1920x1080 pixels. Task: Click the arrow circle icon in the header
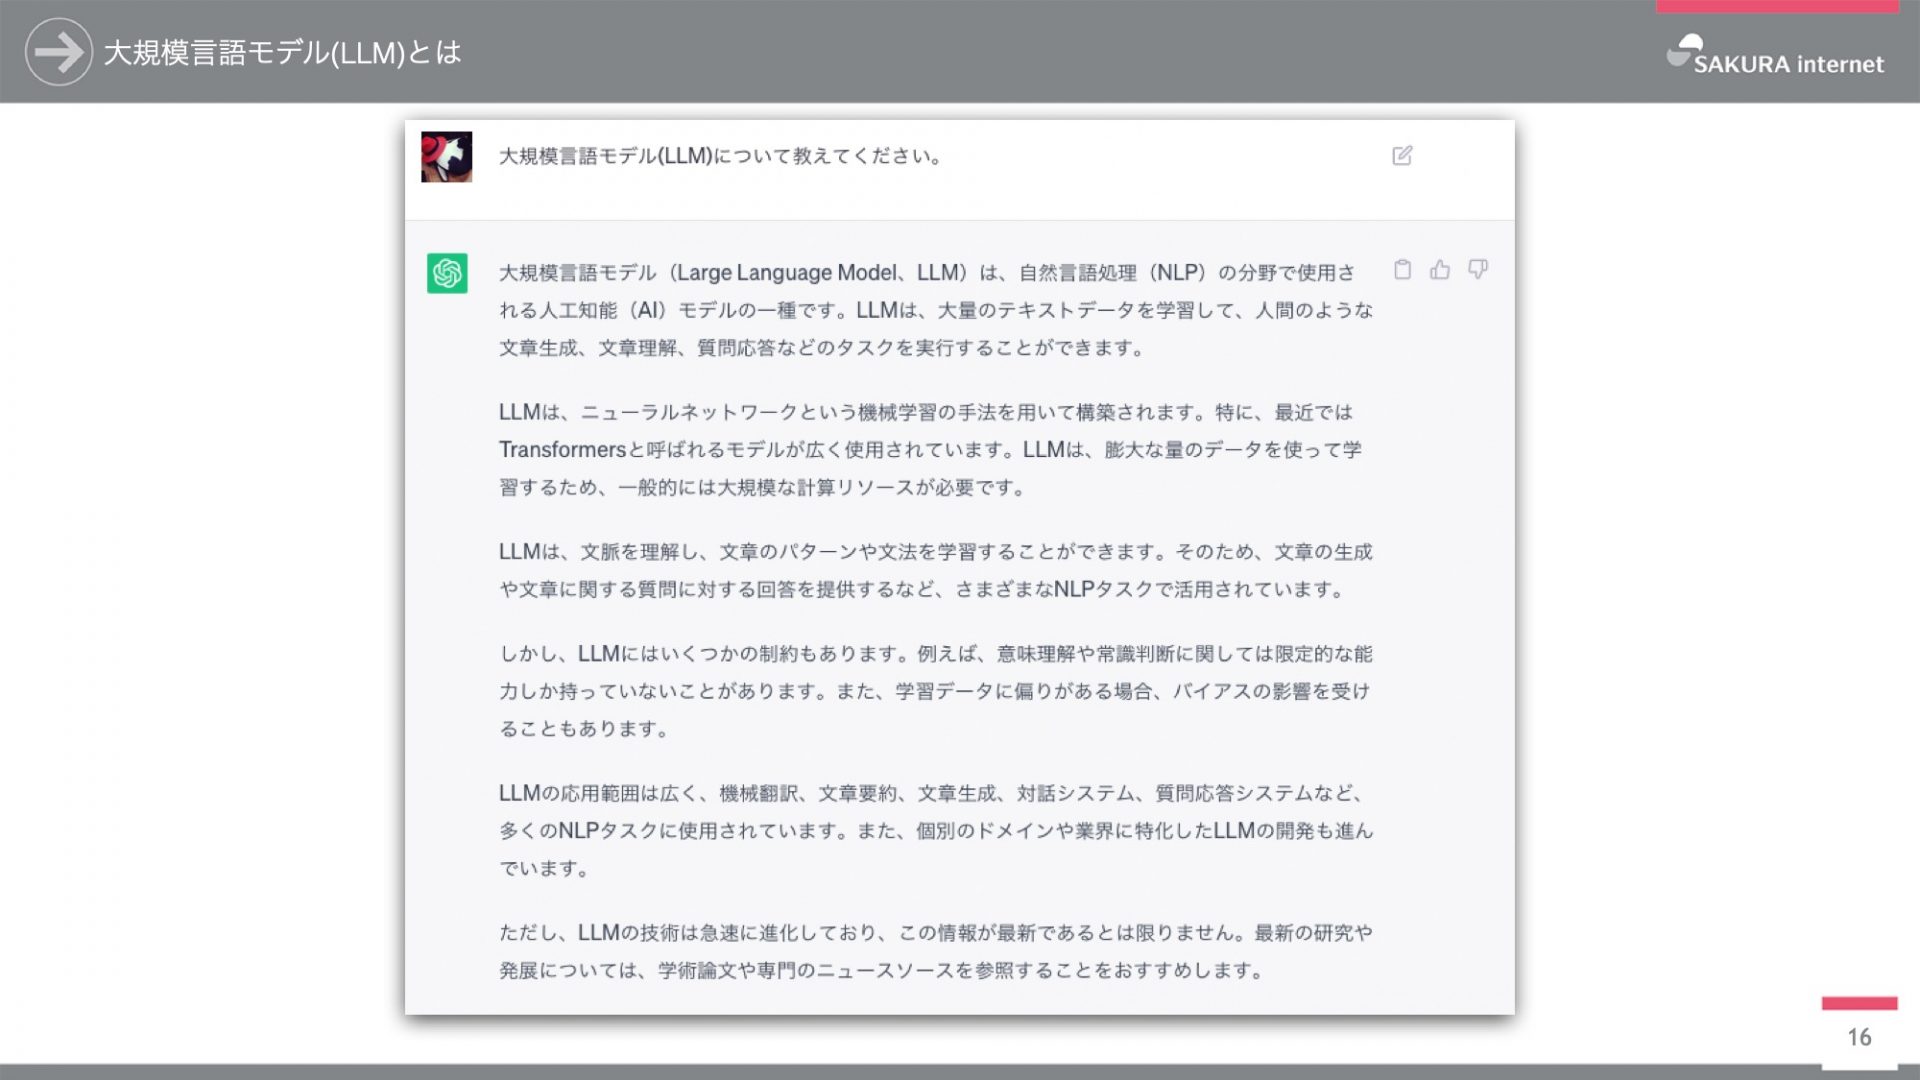pyautogui.click(x=58, y=52)
